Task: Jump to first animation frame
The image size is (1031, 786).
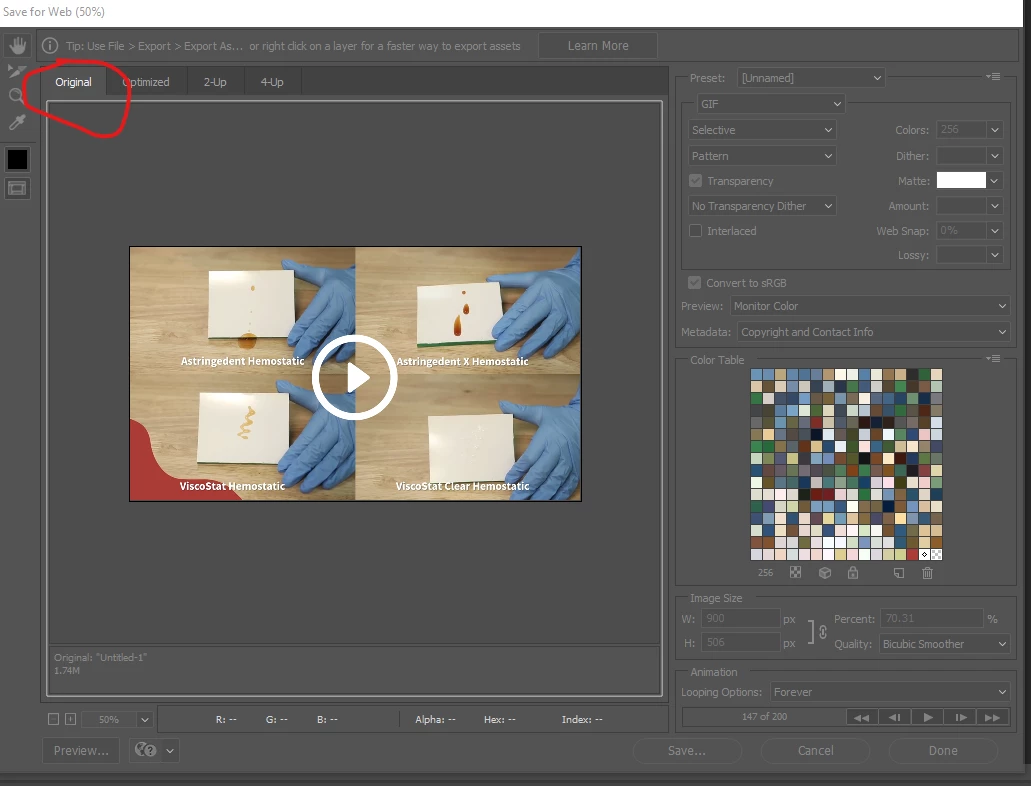Action: (x=861, y=717)
